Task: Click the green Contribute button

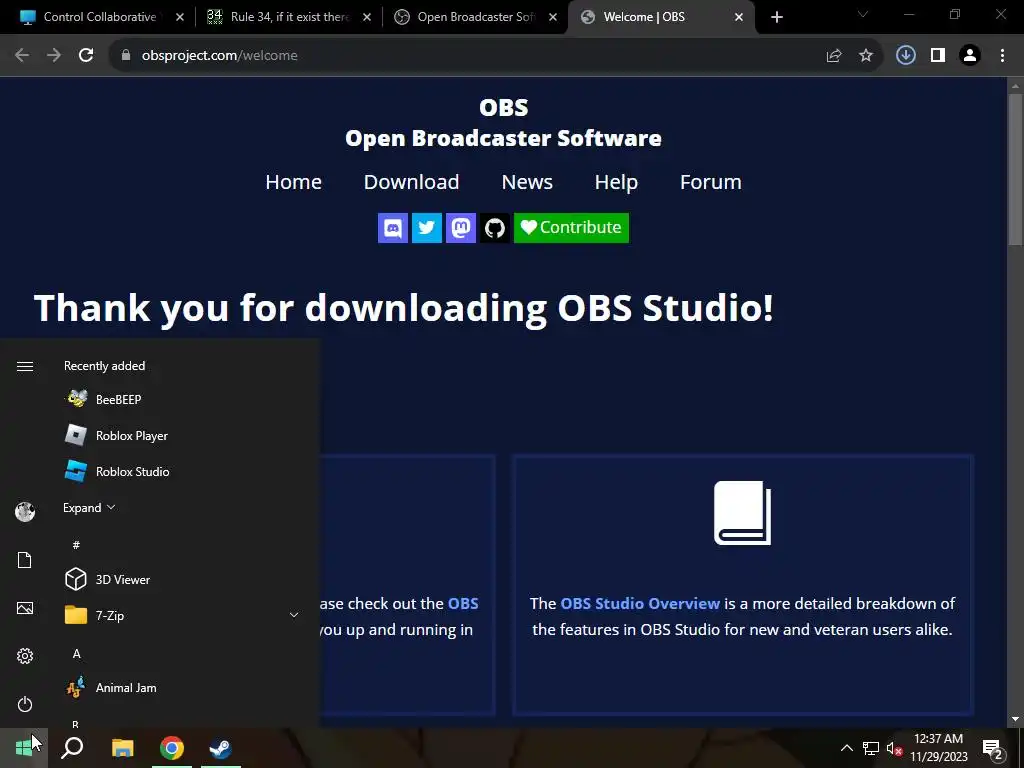Action: pos(571,228)
